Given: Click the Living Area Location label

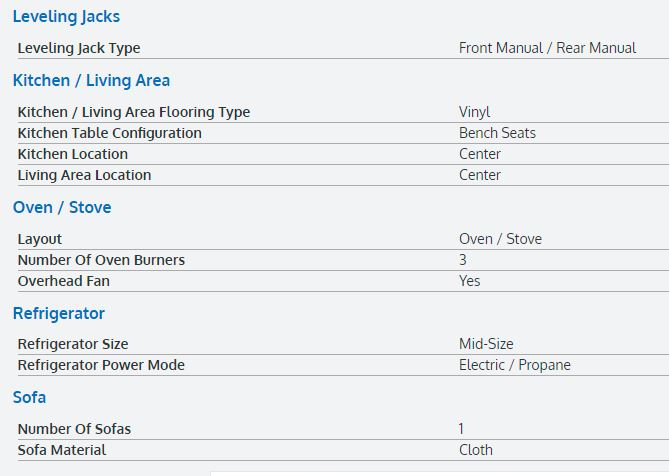Looking at the screenshot, I should point(85,175).
